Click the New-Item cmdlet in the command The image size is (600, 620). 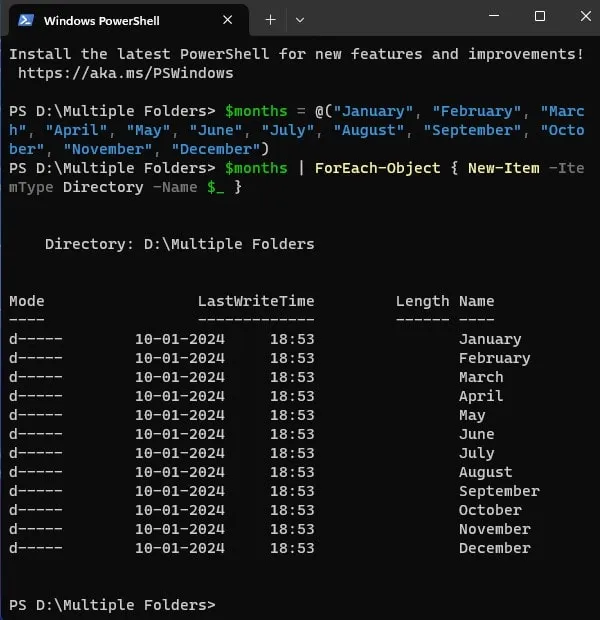pos(503,168)
